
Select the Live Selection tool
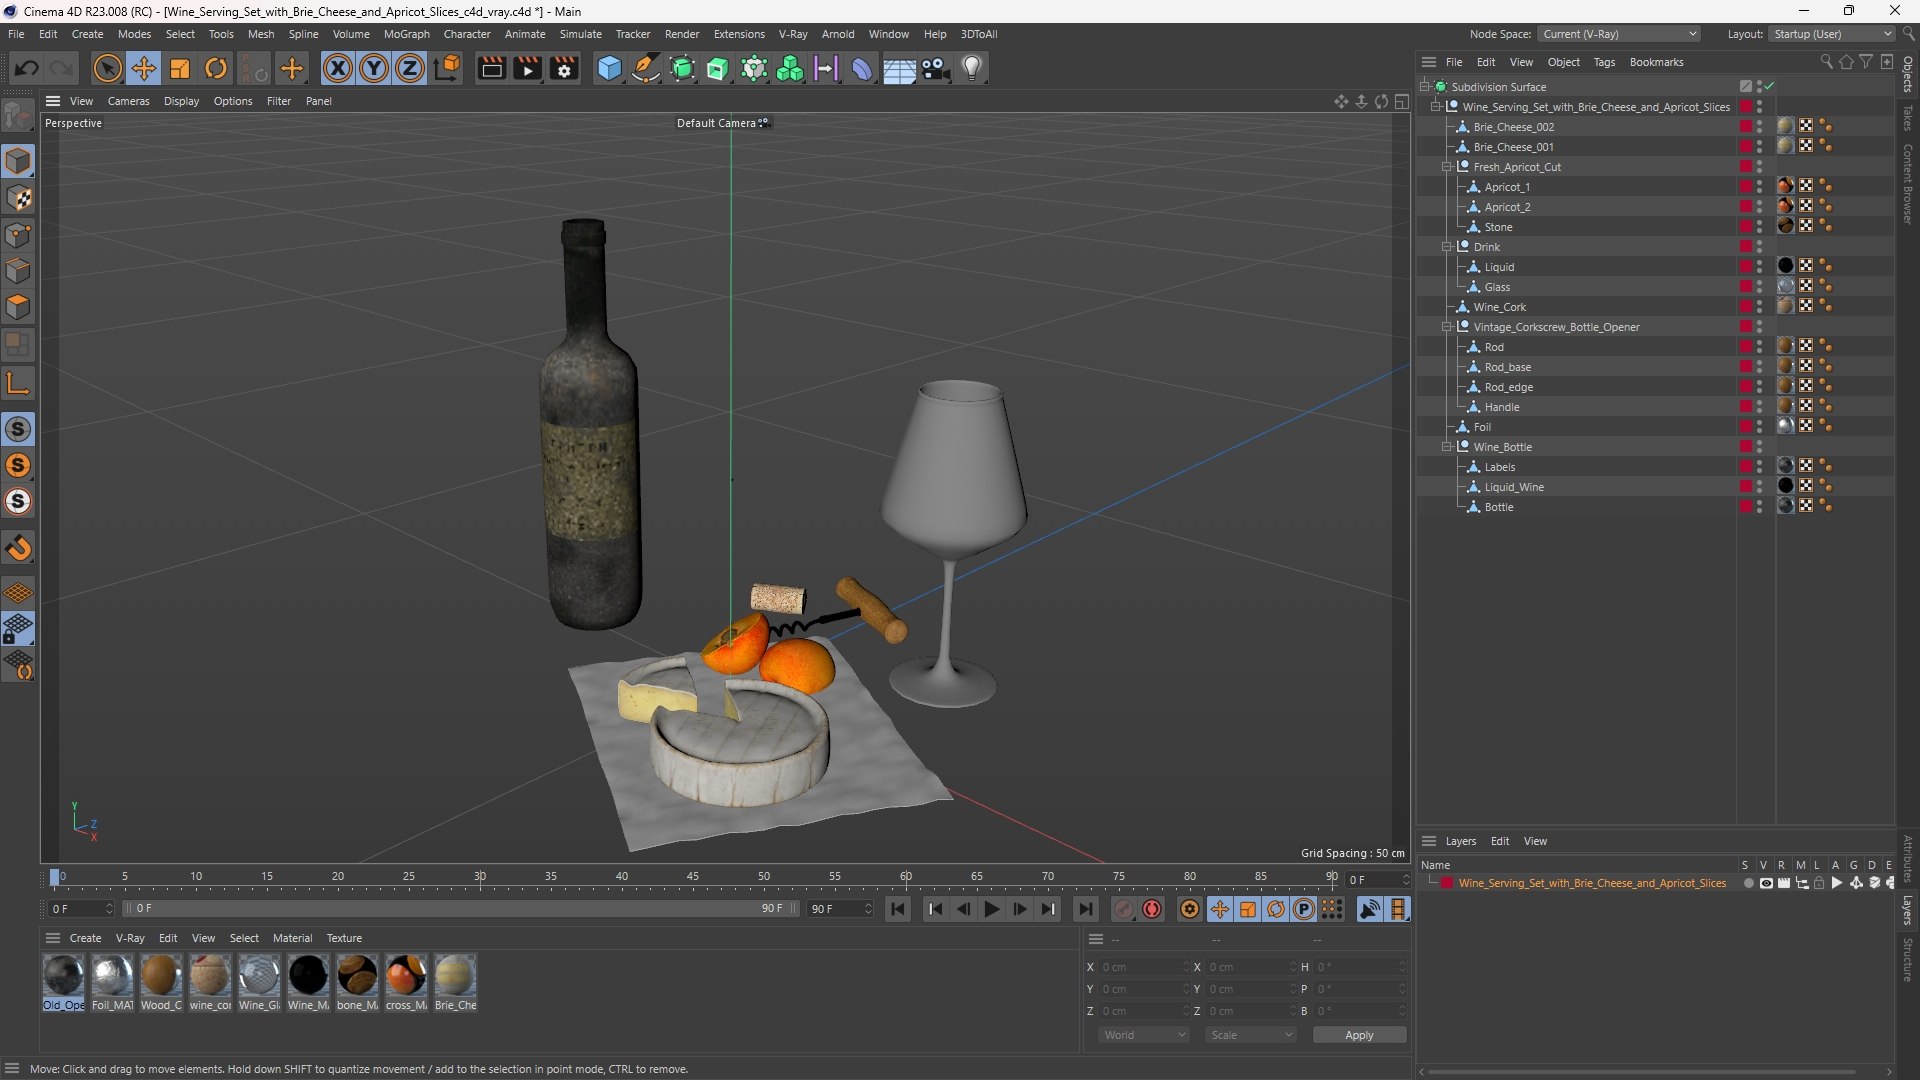click(107, 68)
